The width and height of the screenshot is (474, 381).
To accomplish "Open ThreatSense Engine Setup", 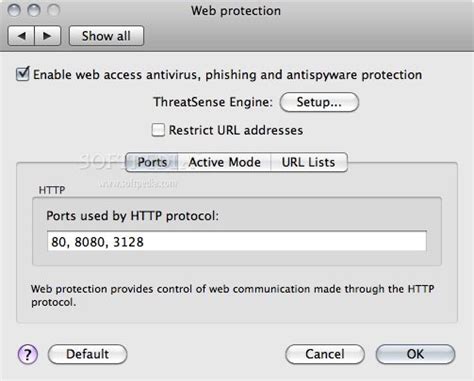I will [319, 102].
